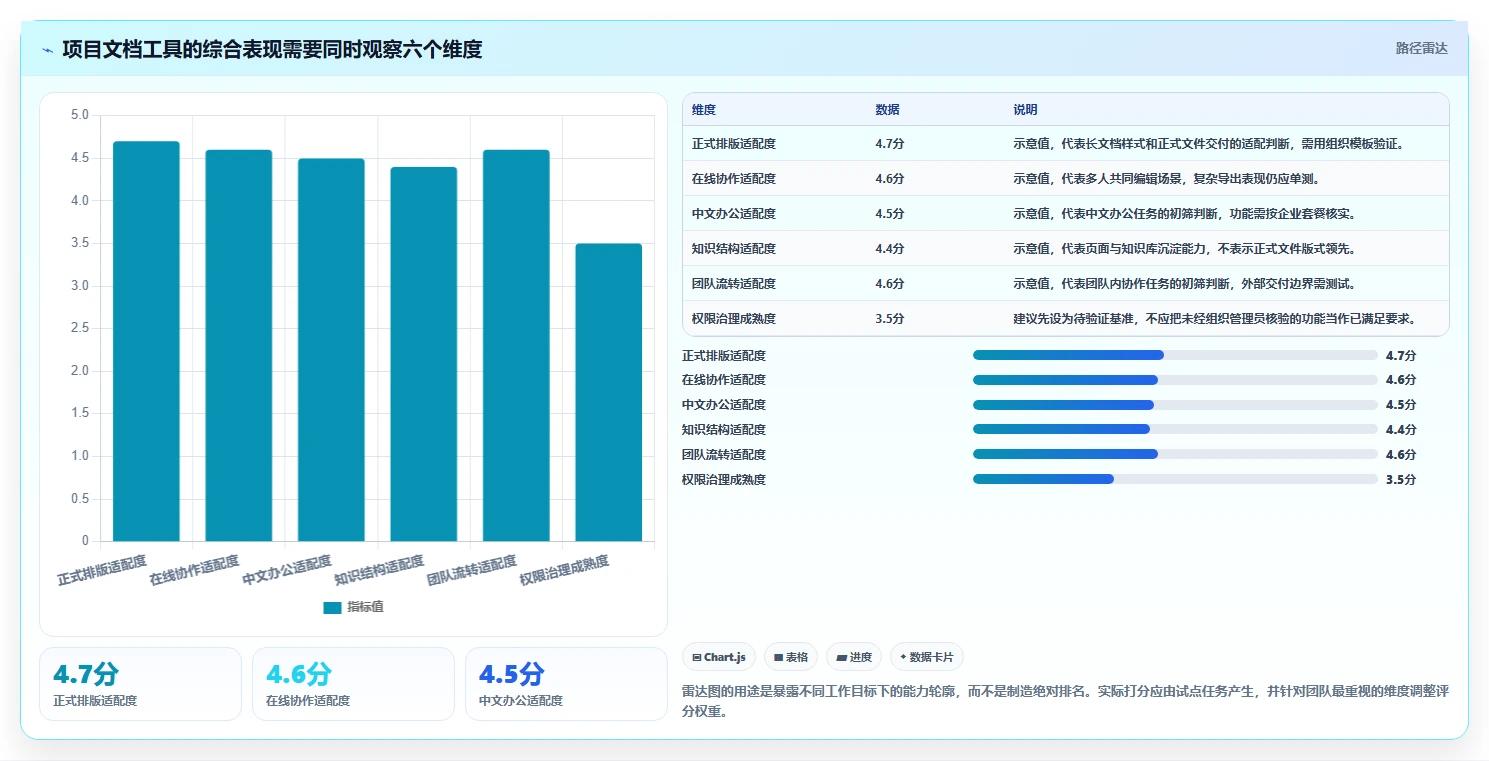Click the 4.4分 value beside the progress bars
This screenshot has height=761, width=1489.
pyautogui.click(x=1401, y=430)
